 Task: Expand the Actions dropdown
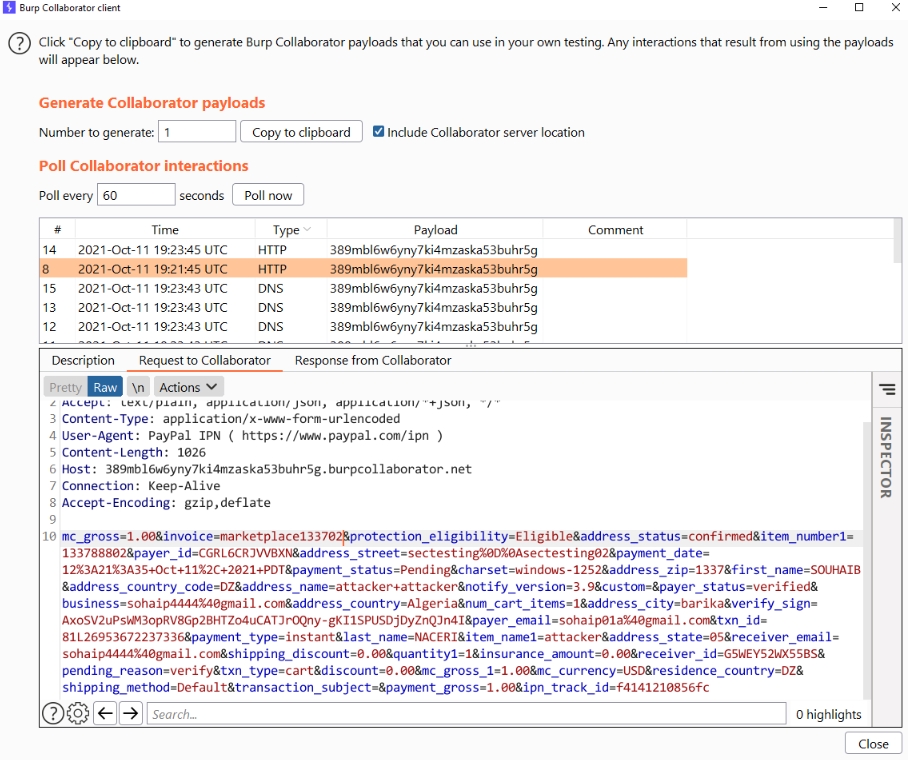click(189, 387)
